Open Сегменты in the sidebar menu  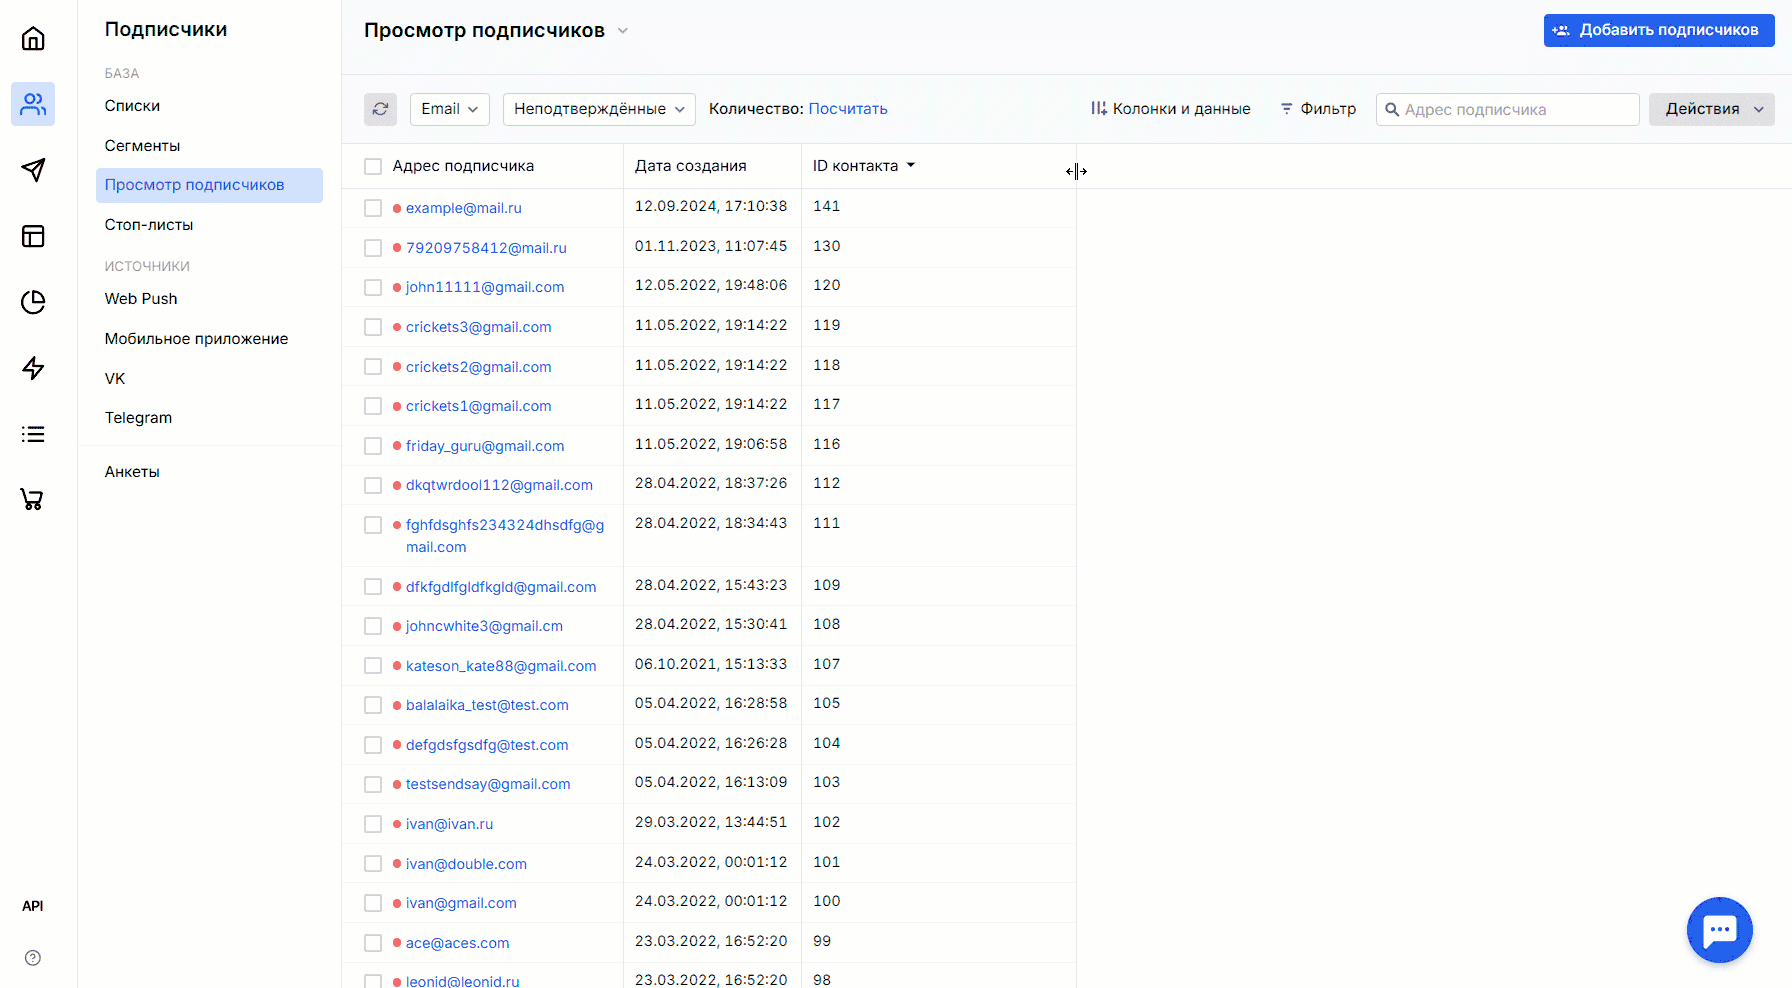click(x=142, y=146)
